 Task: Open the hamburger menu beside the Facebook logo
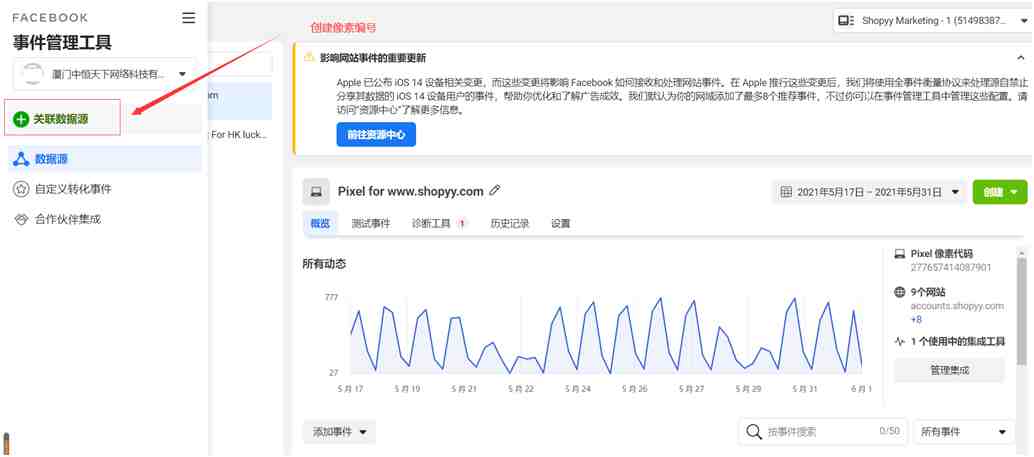[189, 18]
